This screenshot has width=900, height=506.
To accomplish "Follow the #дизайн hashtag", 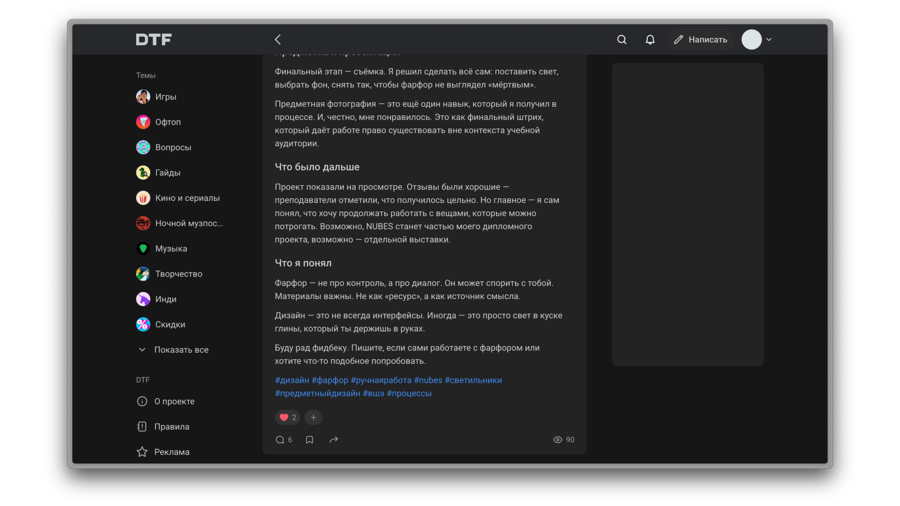I will pyautogui.click(x=292, y=380).
